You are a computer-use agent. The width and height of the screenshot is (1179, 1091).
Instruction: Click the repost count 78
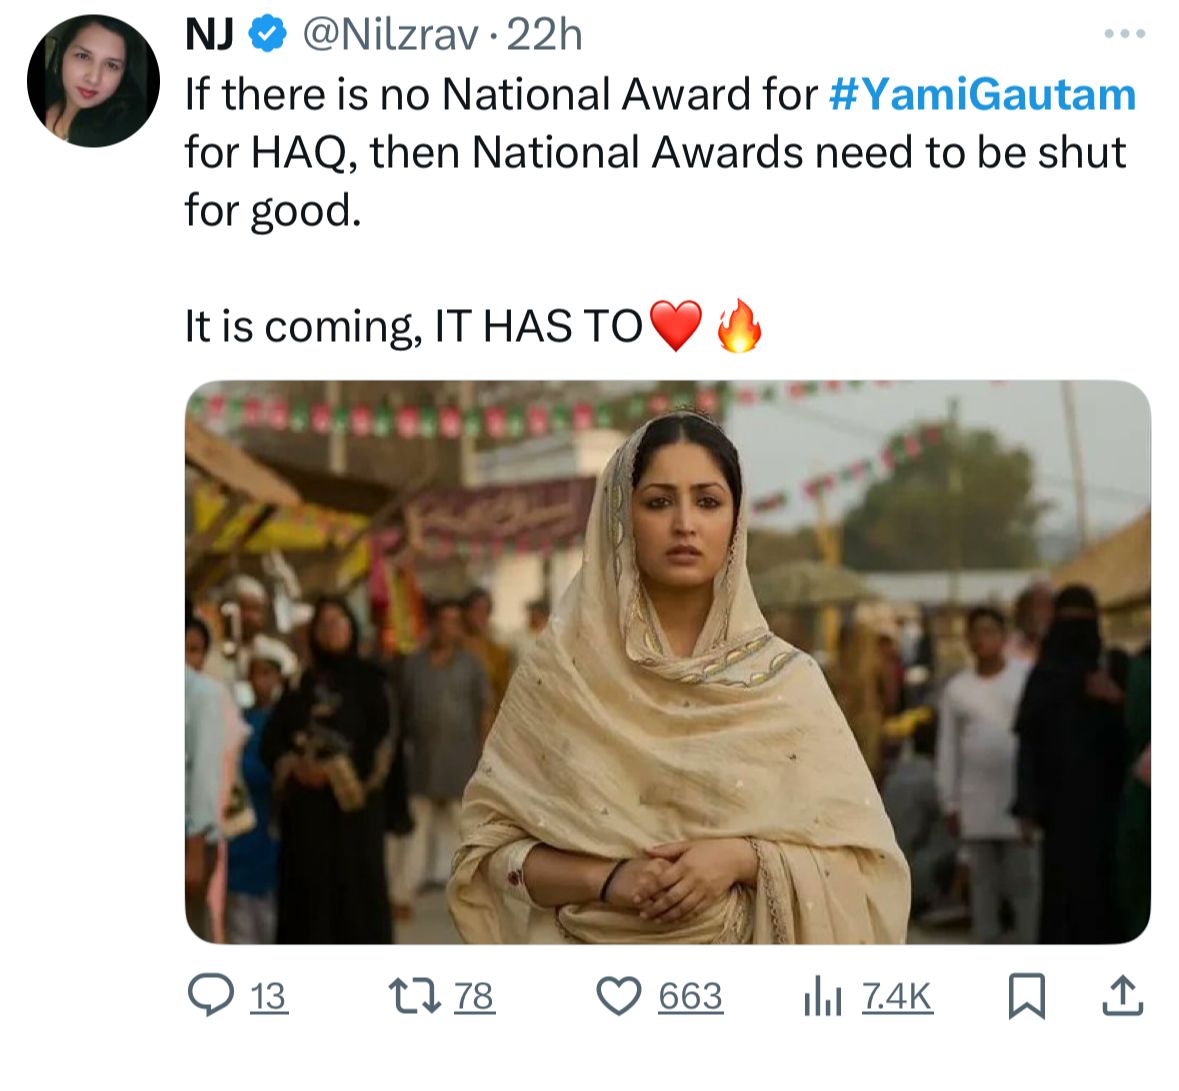tap(475, 997)
